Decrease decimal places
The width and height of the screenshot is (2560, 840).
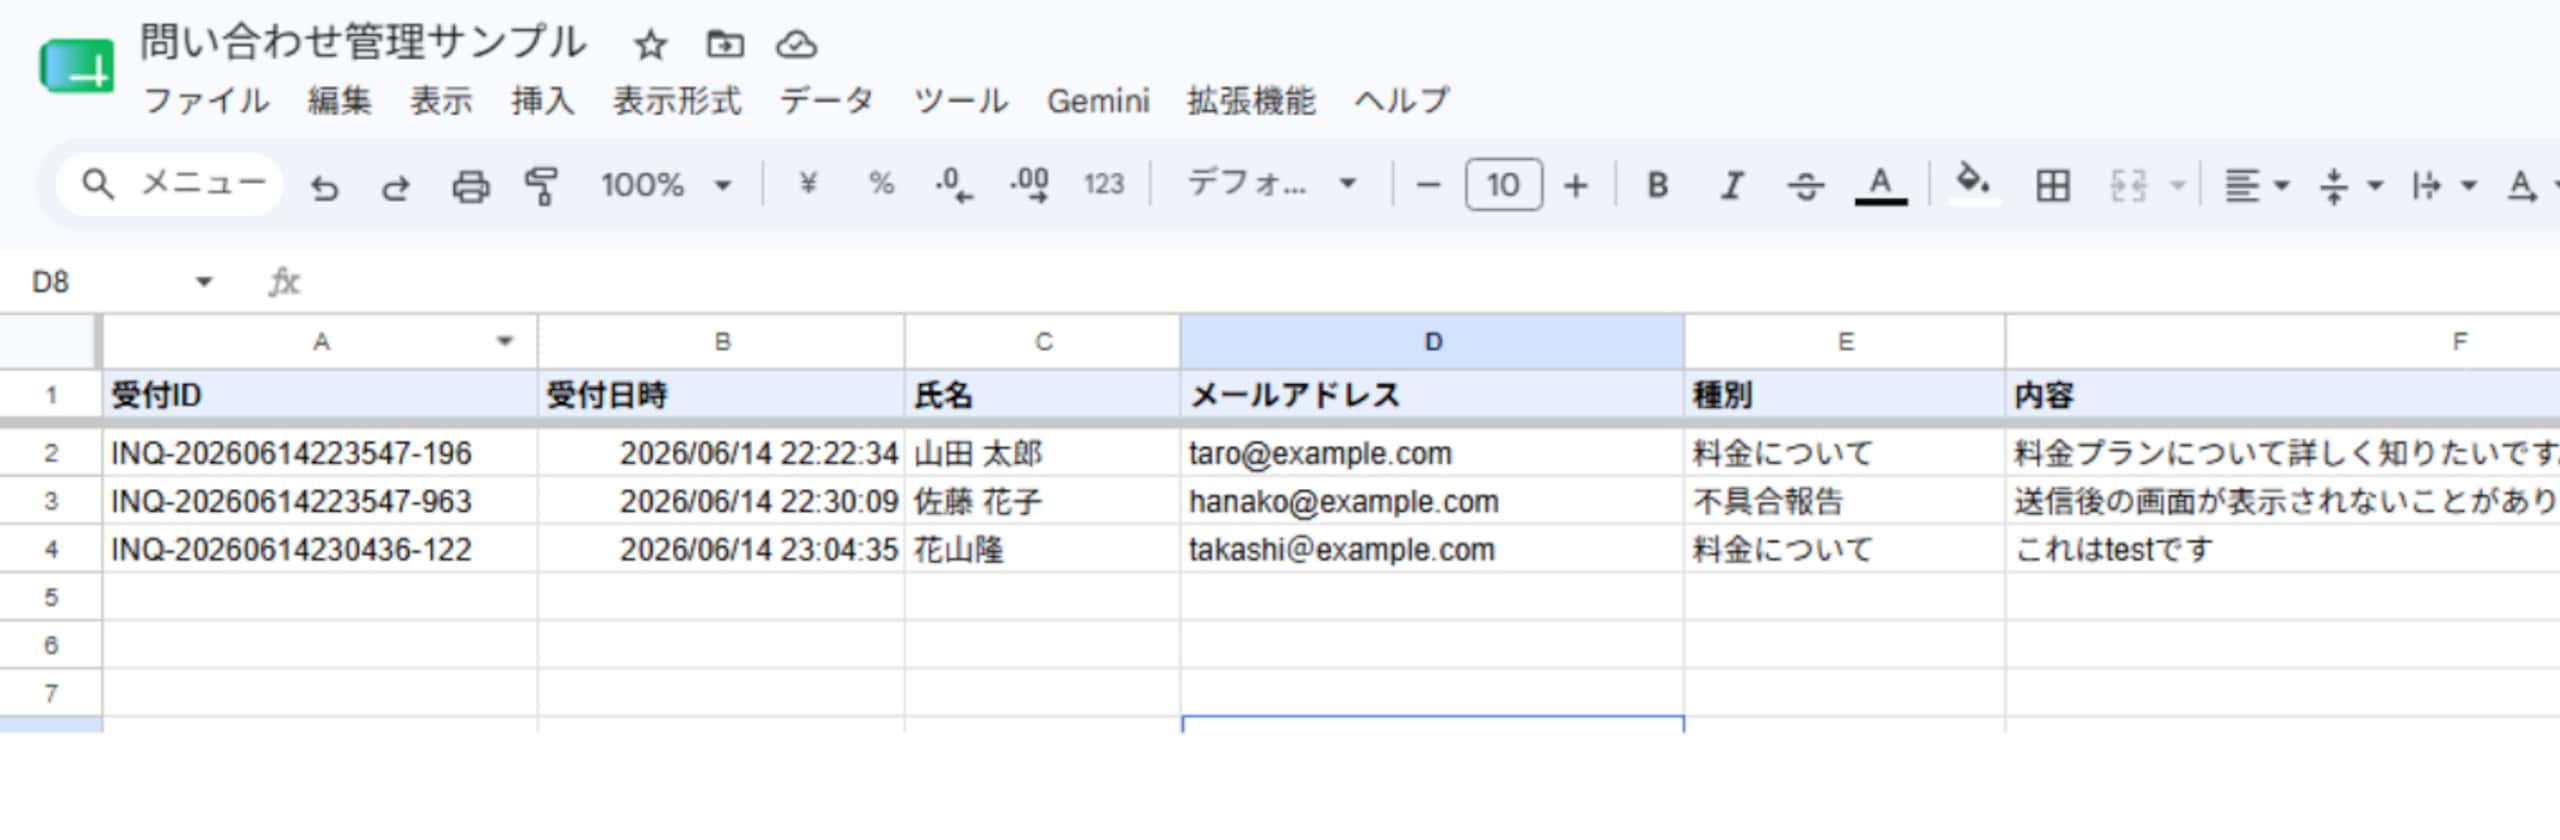point(954,185)
